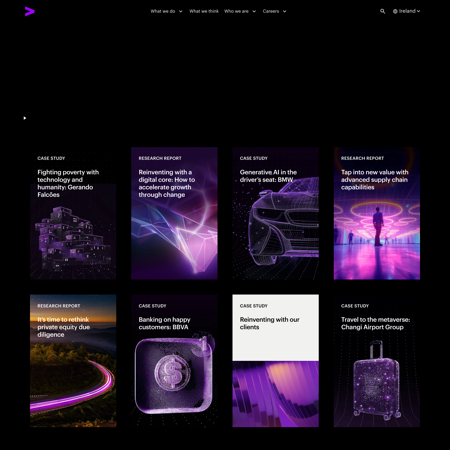Screen dimensions: 450x450
Task: Click the small play arrow icon
Action: [25, 118]
